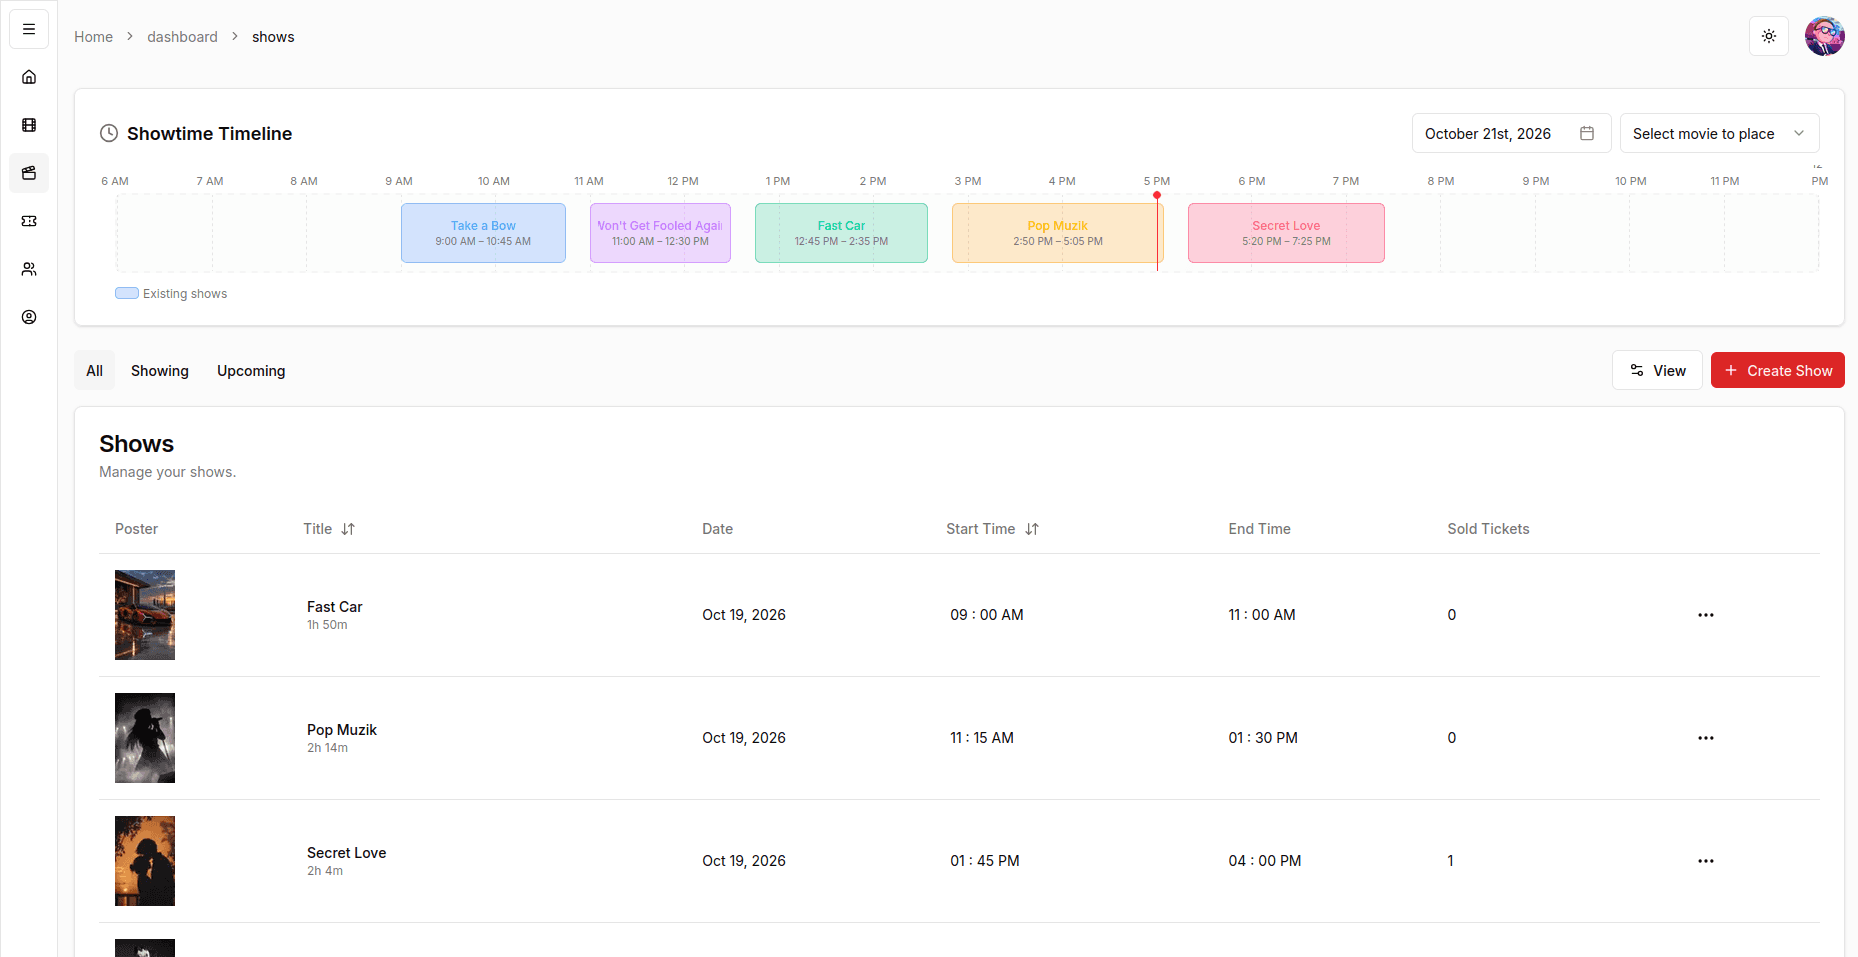Sort table by Title column
1858x957 pixels.
tap(329, 529)
